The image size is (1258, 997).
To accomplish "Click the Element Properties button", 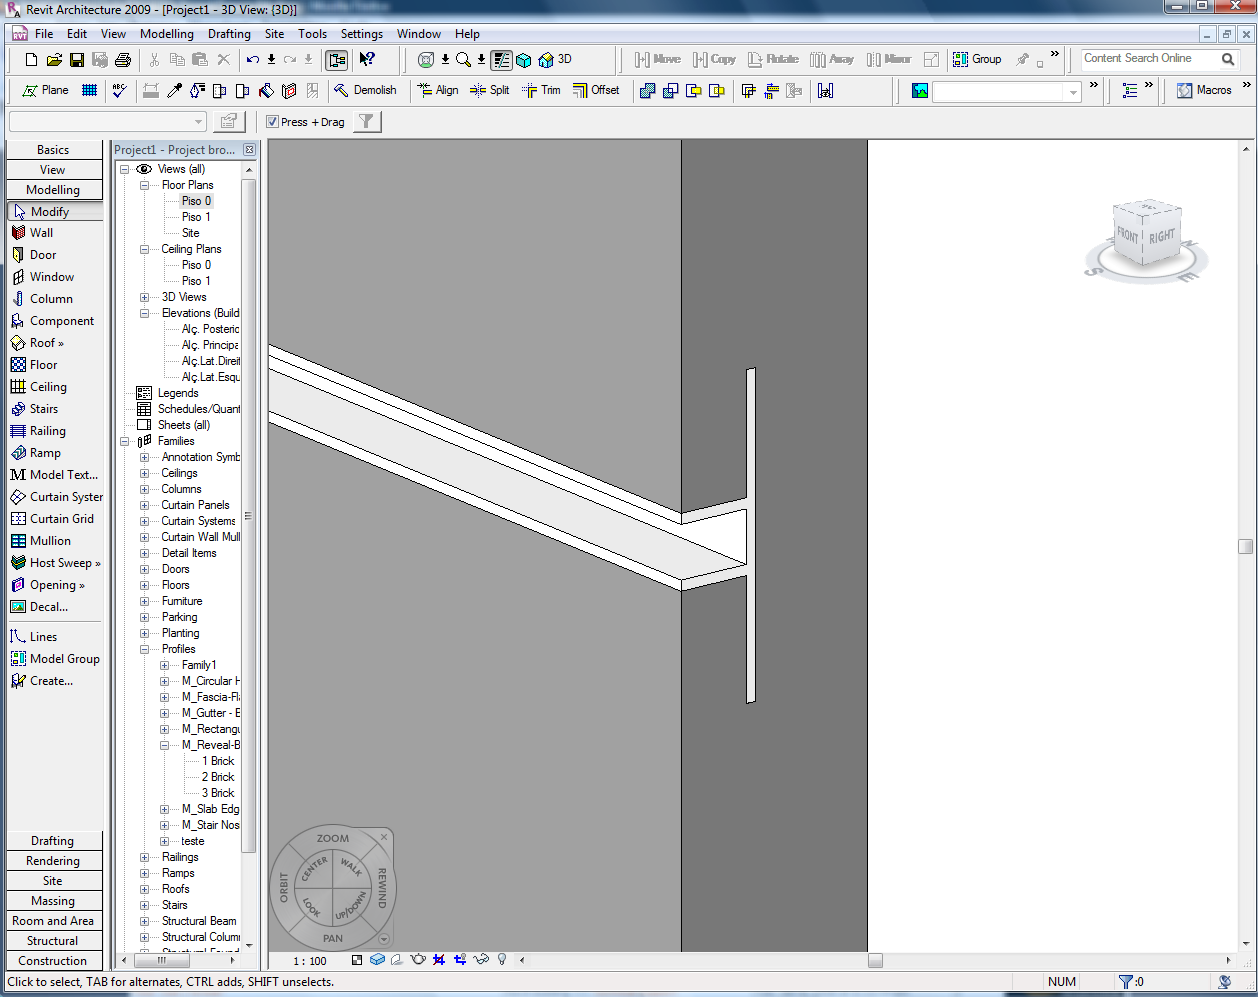I will pos(229,122).
